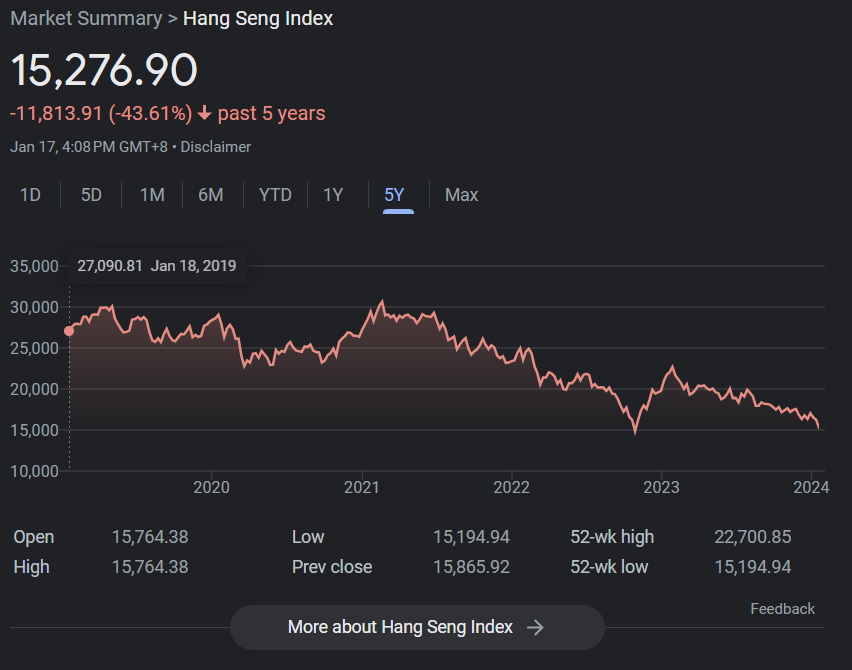Switch chart to 1D range
This screenshot has width=852, height=670.
point(30,195)
